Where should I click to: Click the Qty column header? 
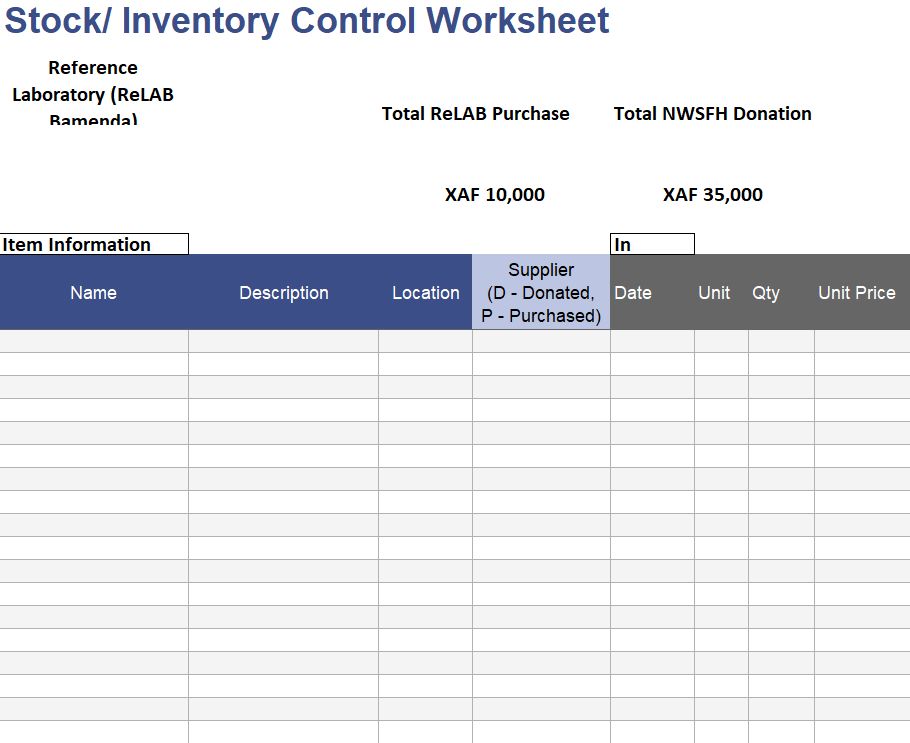(x=781, y=292)
